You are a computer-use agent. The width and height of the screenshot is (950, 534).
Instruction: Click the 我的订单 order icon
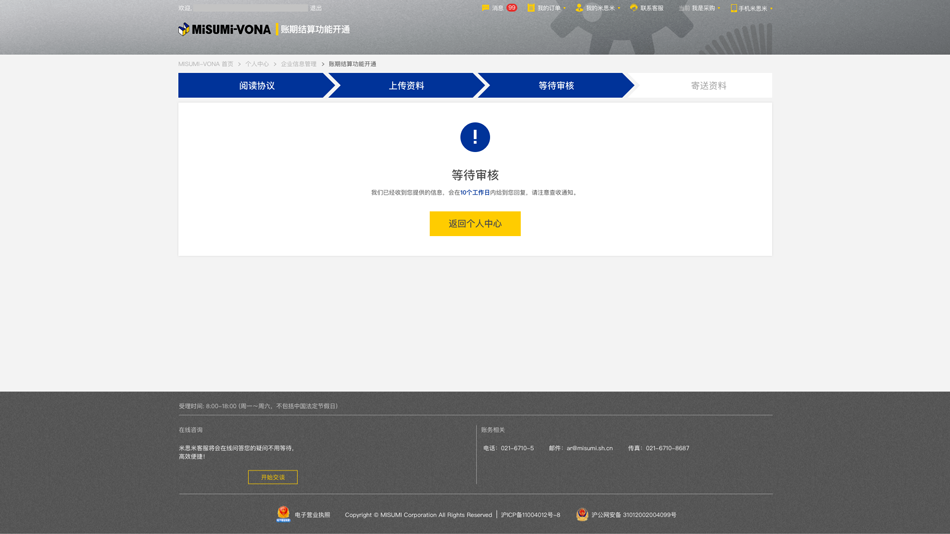click(x=531, y=8)
